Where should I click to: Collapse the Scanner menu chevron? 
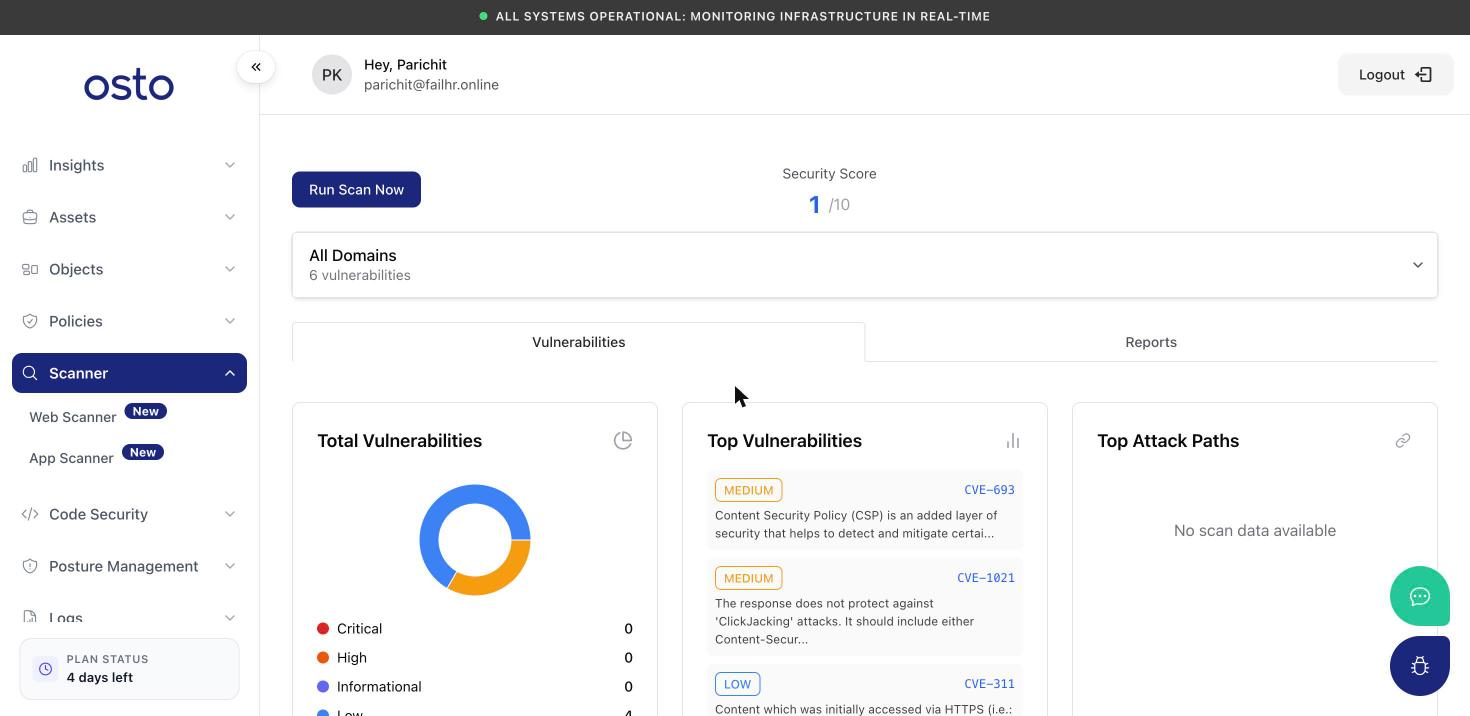pos(230,373)
